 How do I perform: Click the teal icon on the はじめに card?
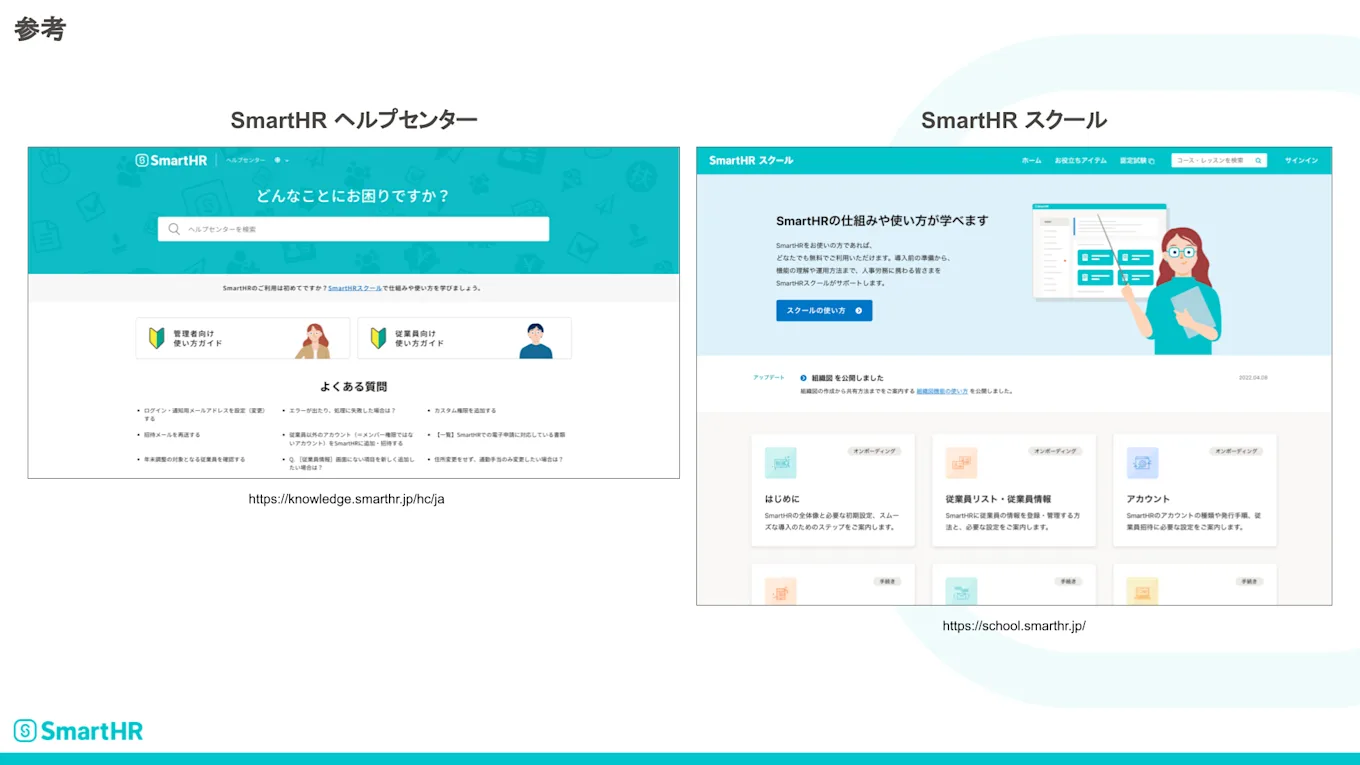click(781, 463)
